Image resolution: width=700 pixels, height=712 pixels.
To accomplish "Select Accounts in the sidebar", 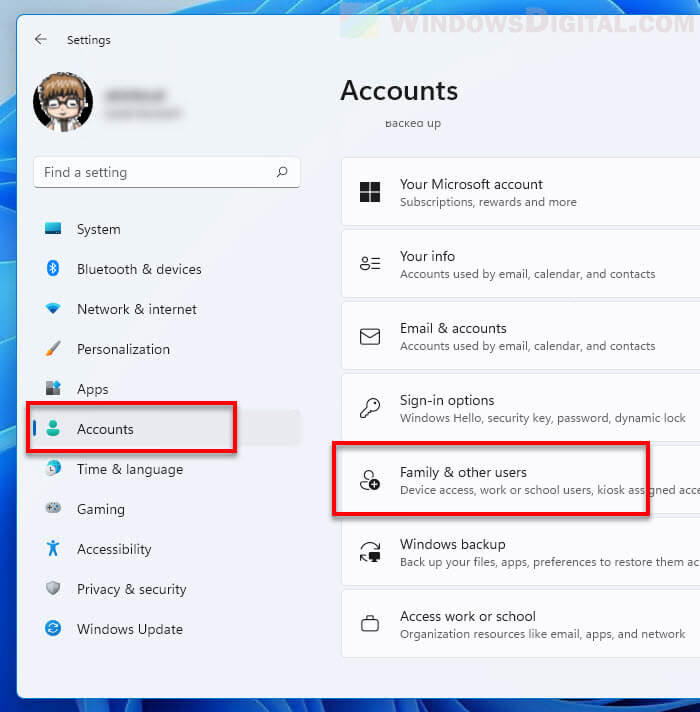I will (167, 429).
